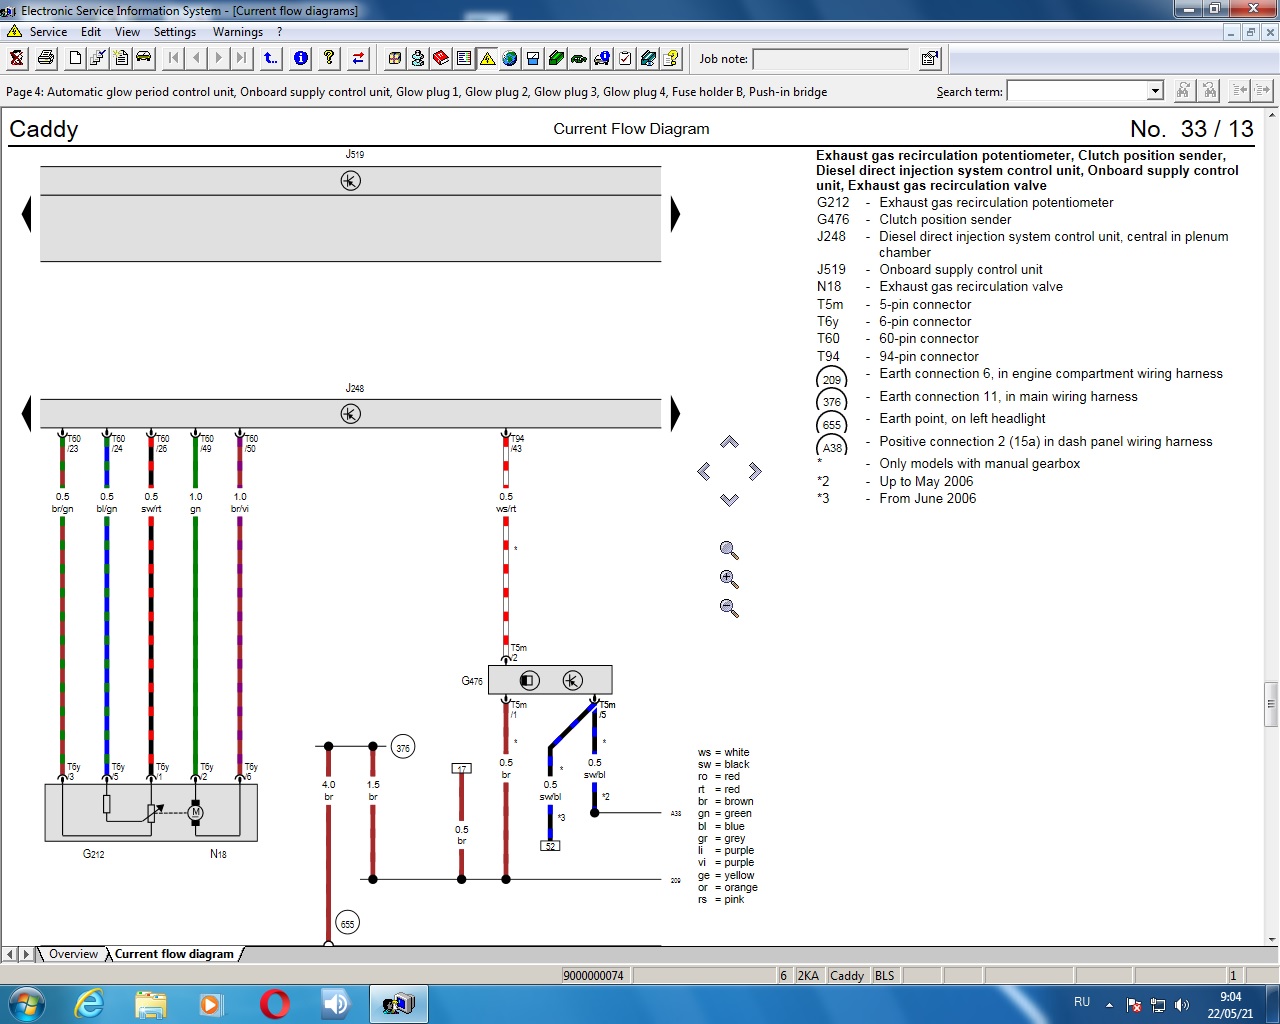
Task: Open the Settings menu
Action: click(175, 32)
